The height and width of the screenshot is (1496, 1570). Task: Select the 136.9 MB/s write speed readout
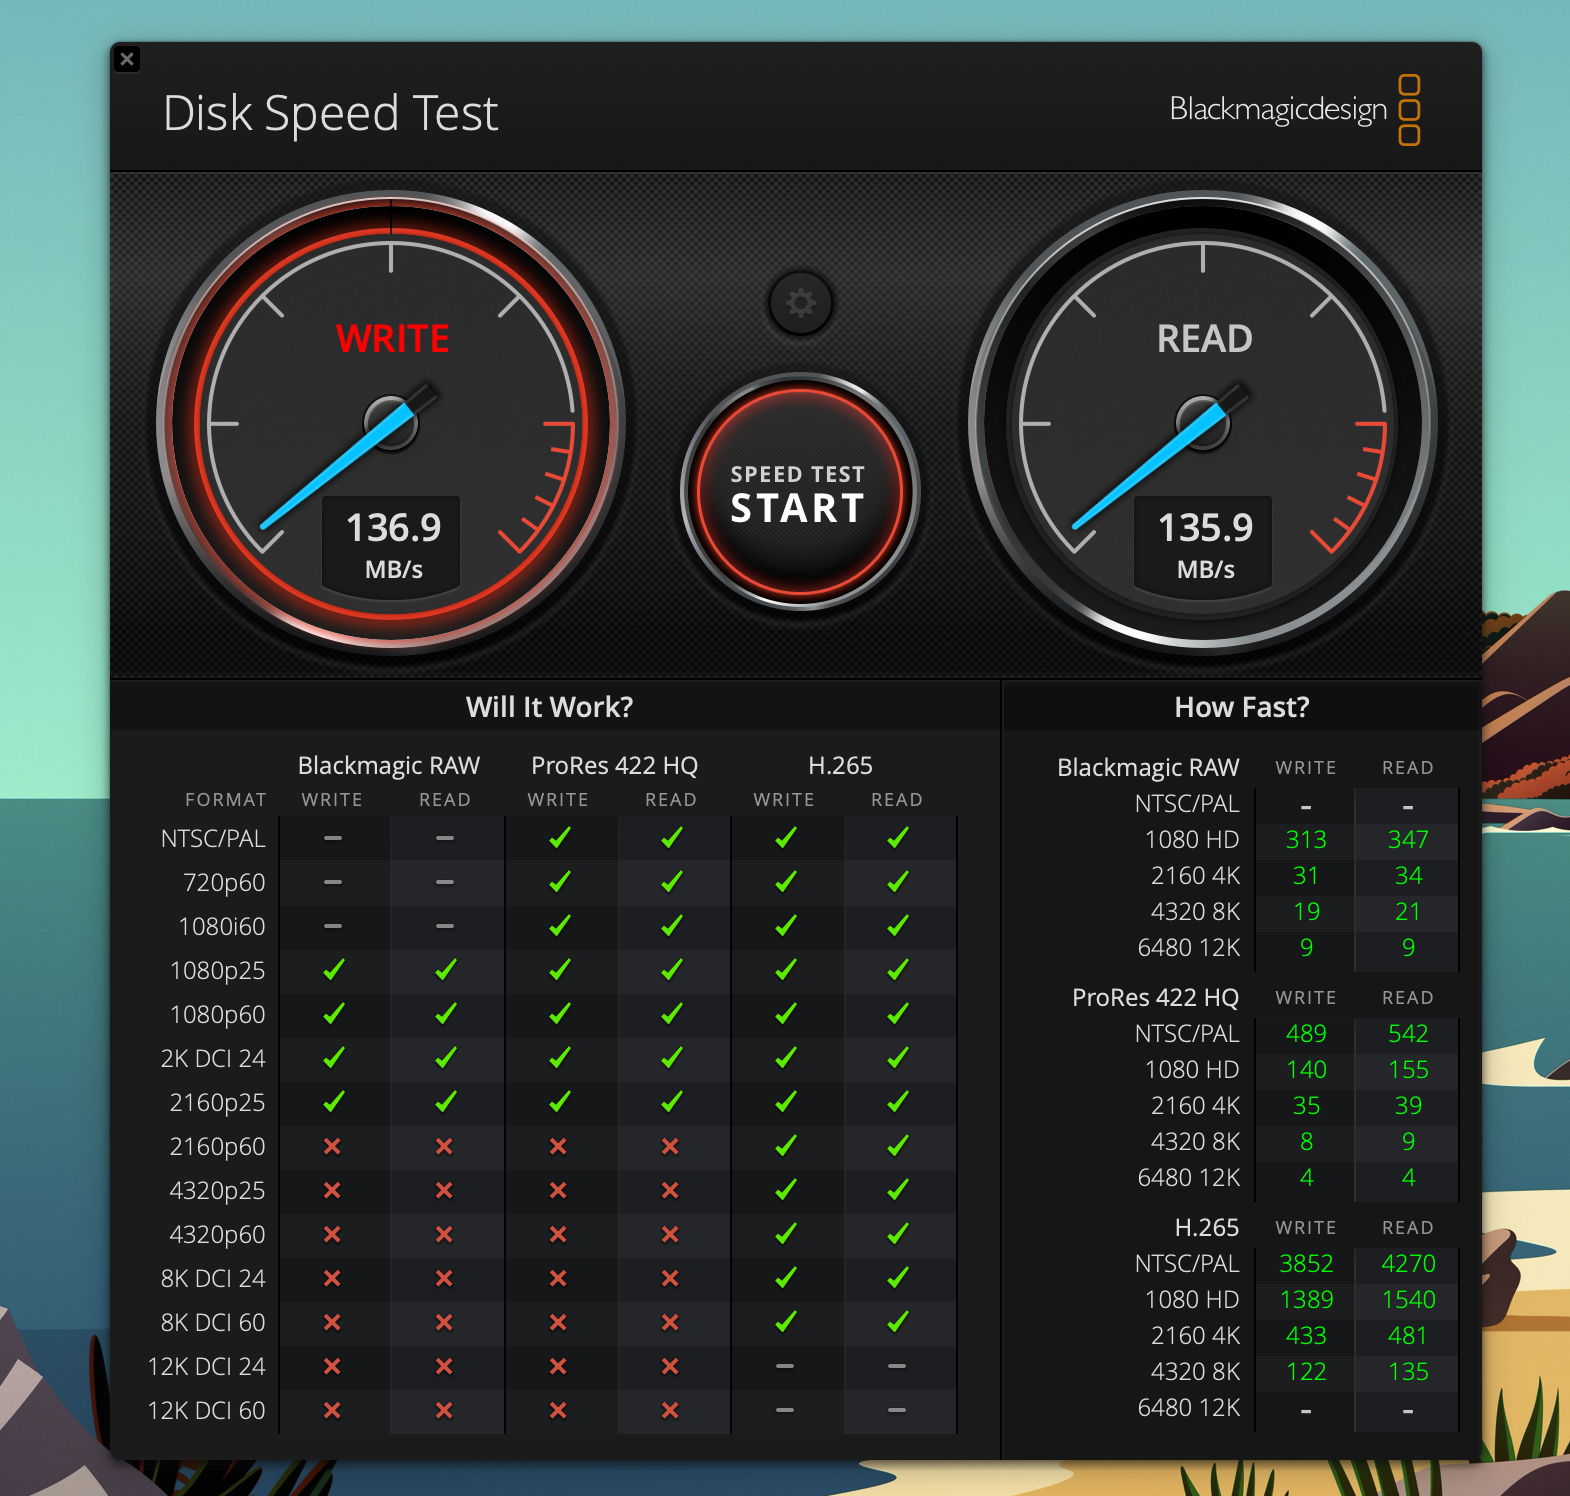(x=393, y=545)
